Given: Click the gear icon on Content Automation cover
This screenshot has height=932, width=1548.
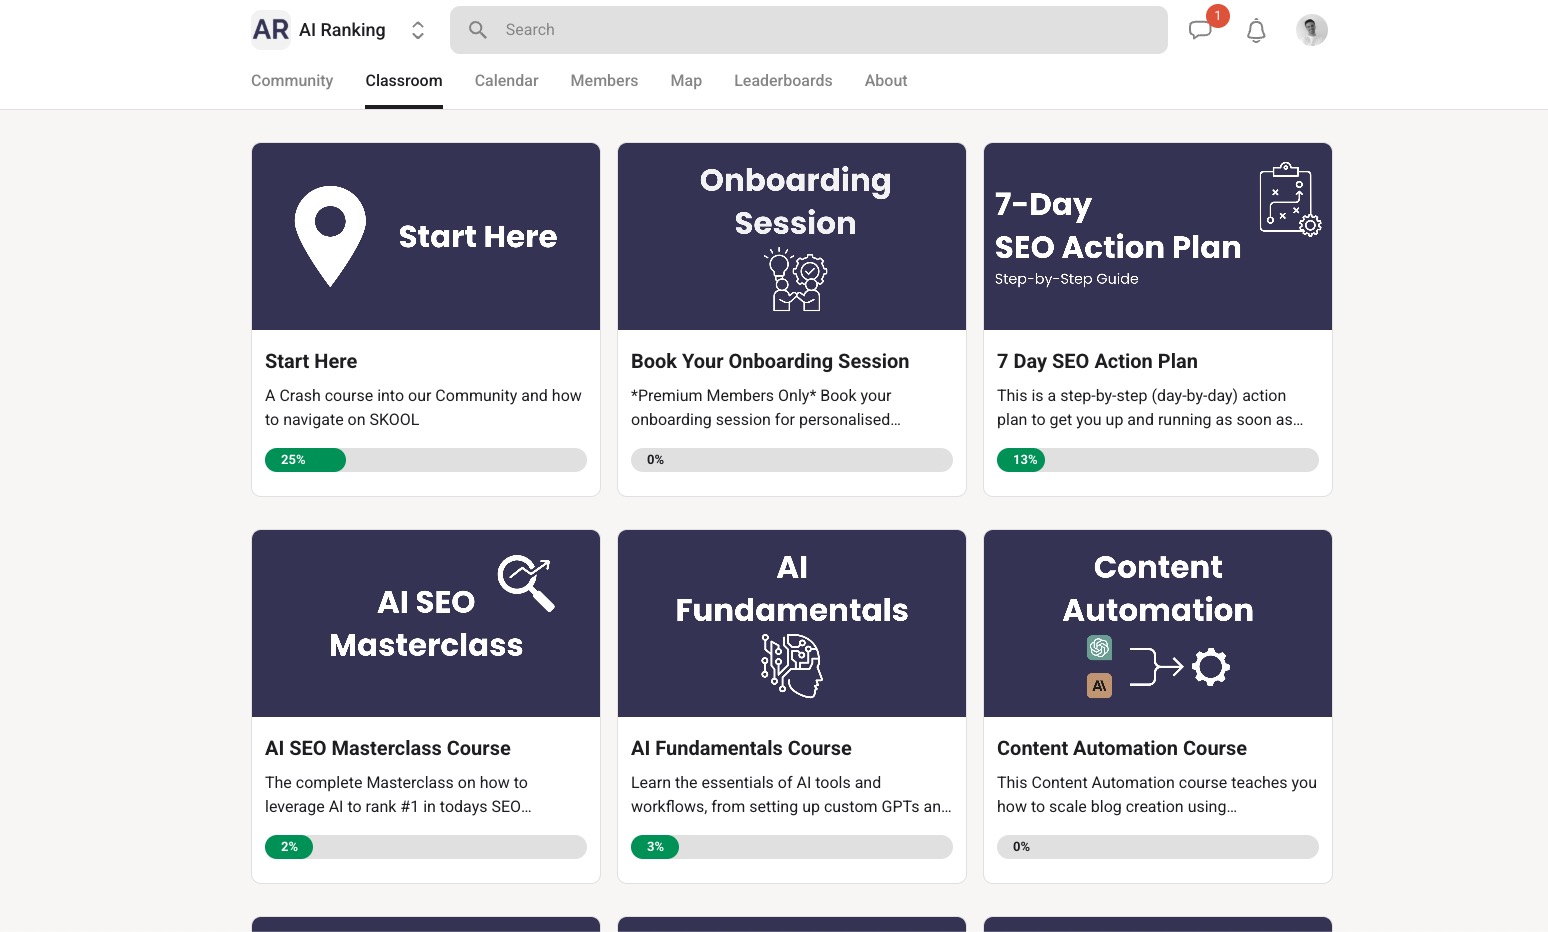Looking at the screenshot, I should (x=1211, y=666).
